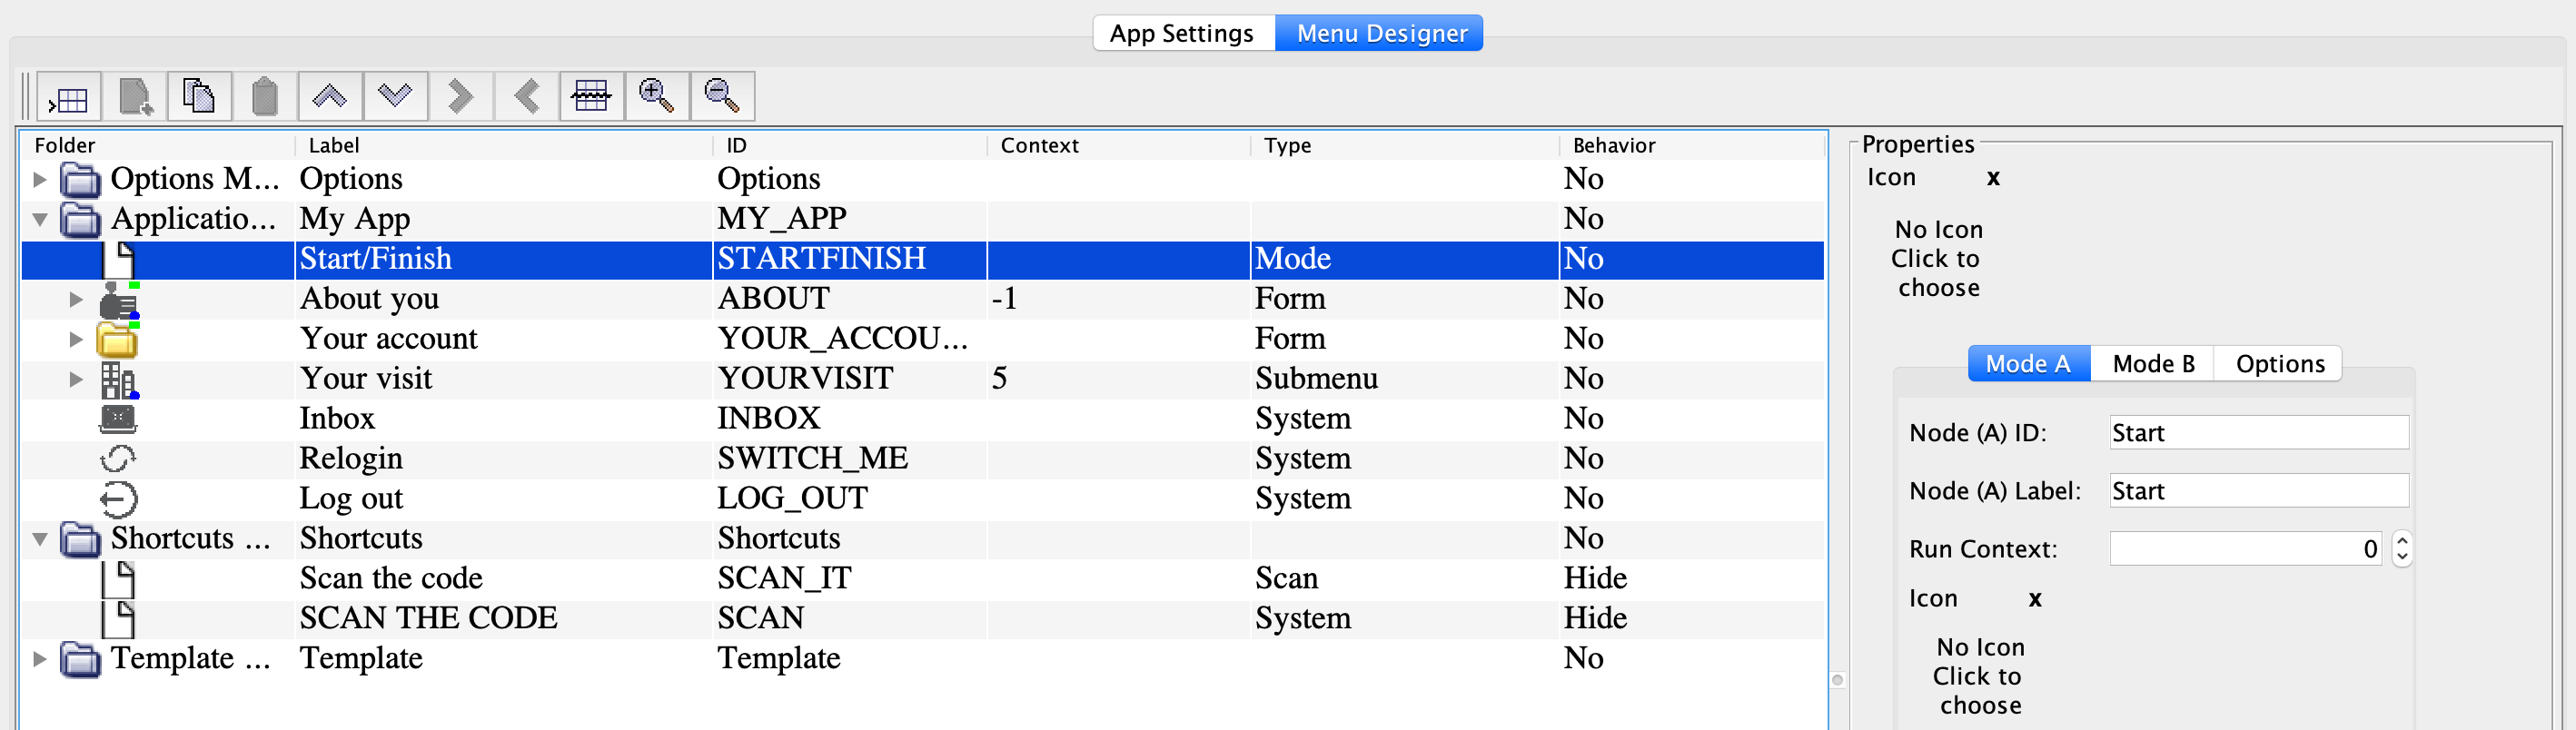Screen dimensions: 2576x730
Task: Click the delete row strikethrough table icon
Action: pos(591,97)
